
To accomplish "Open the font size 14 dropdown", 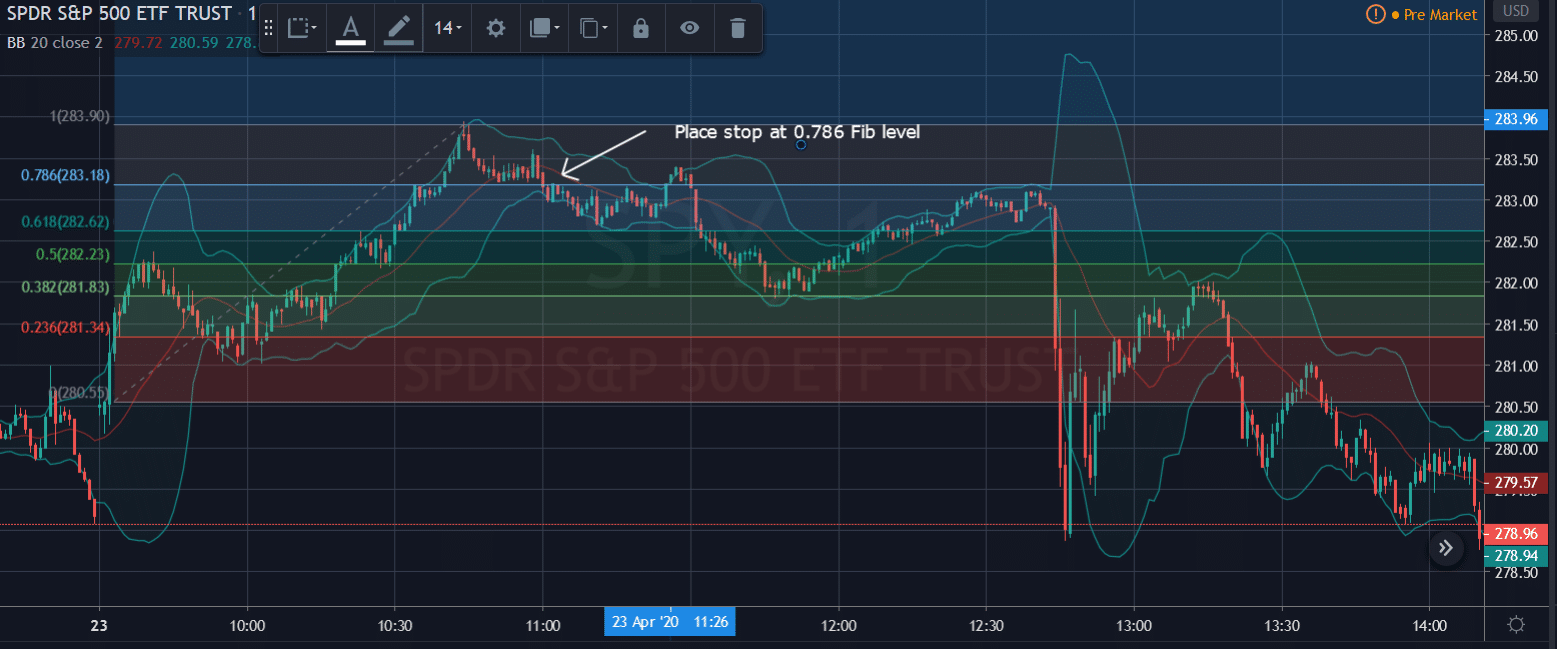I will pyautogui.click(x=447, y=28).
